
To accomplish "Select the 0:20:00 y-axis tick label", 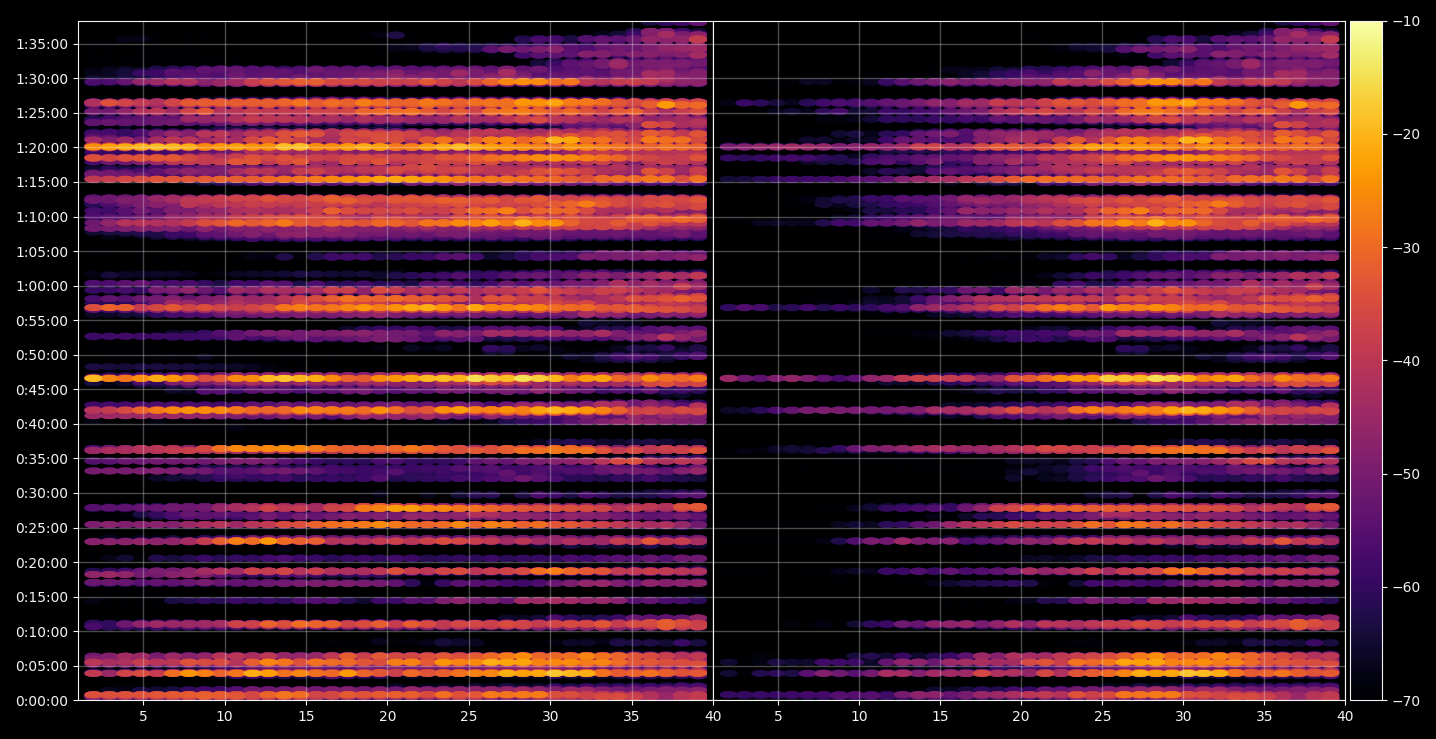I will 42,563.
